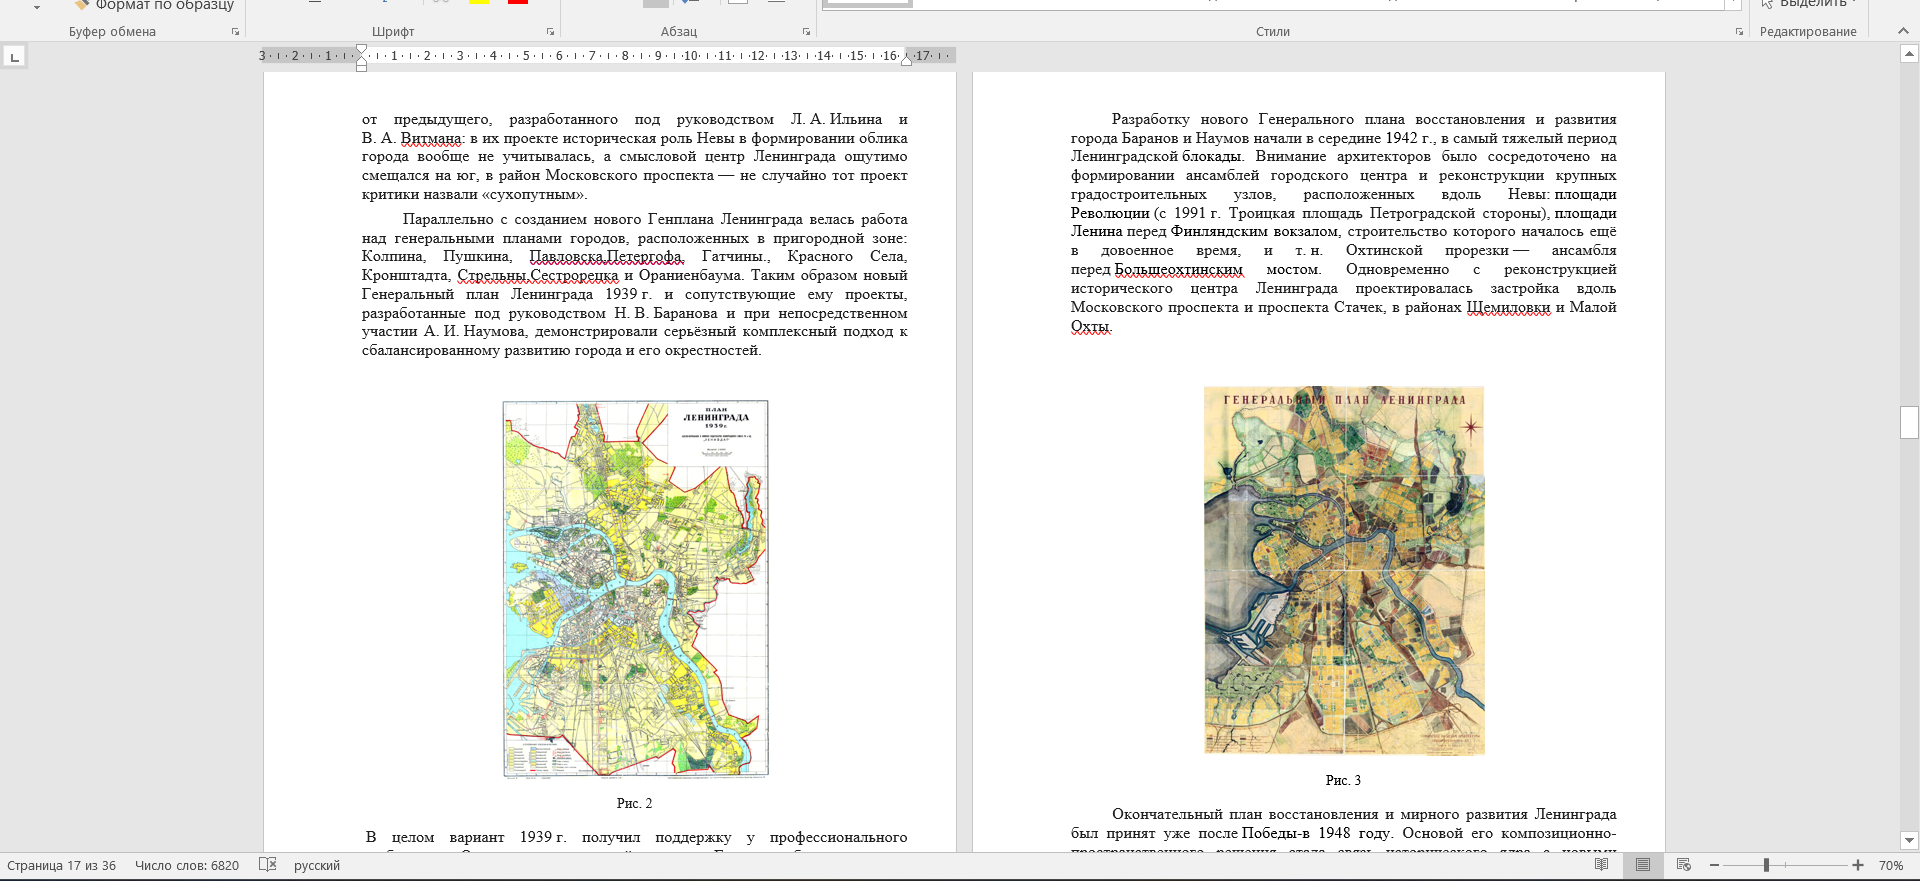Click the 70% zoom level indicator

point(1890,865)
